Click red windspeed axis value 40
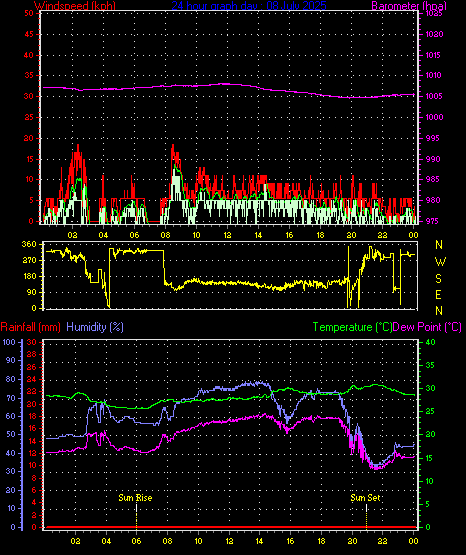The height and width of the screenshot is (555, 466). click(29, 55)
